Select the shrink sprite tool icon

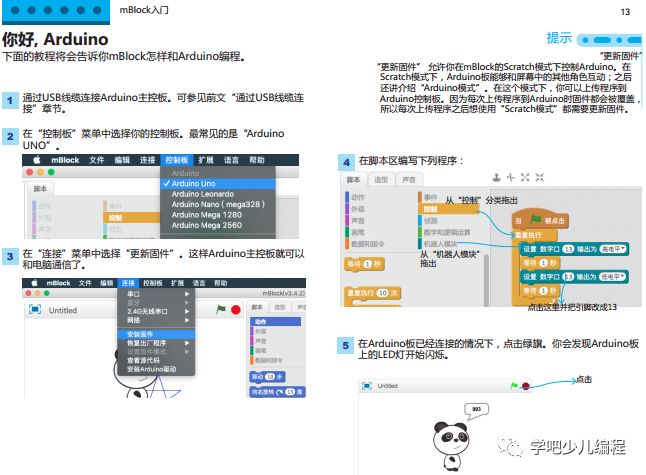coord(539,178)
